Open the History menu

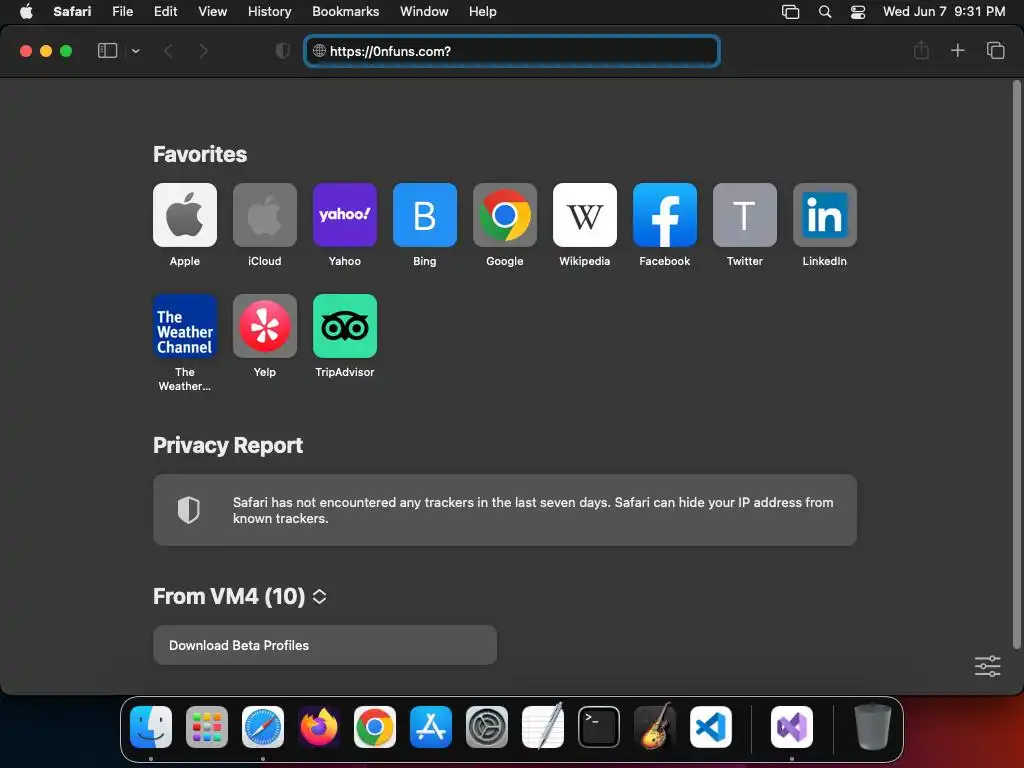[270, 11]
